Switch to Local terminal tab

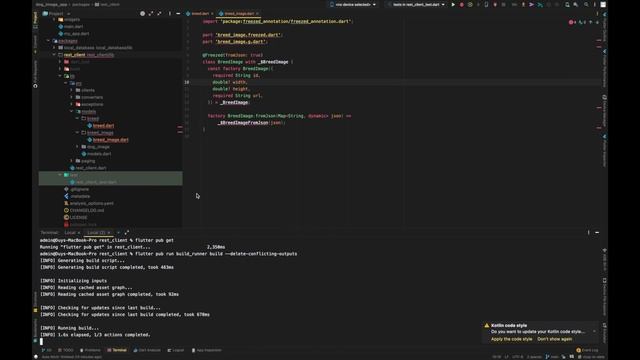[x=70, y=233]
